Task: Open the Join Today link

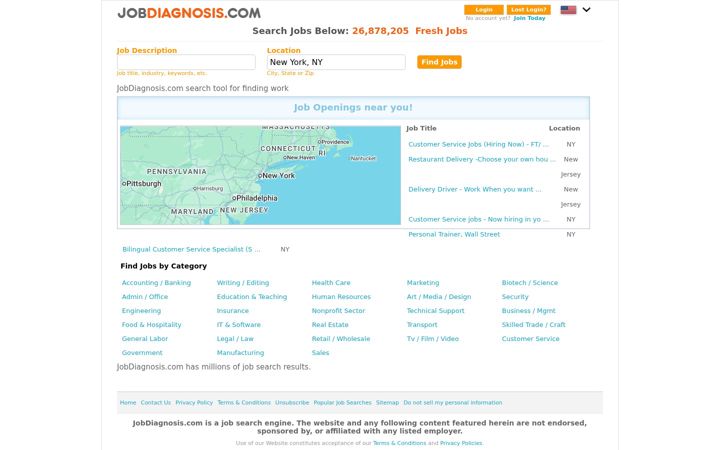Action: pyautogui.click(x=529, y=18)
